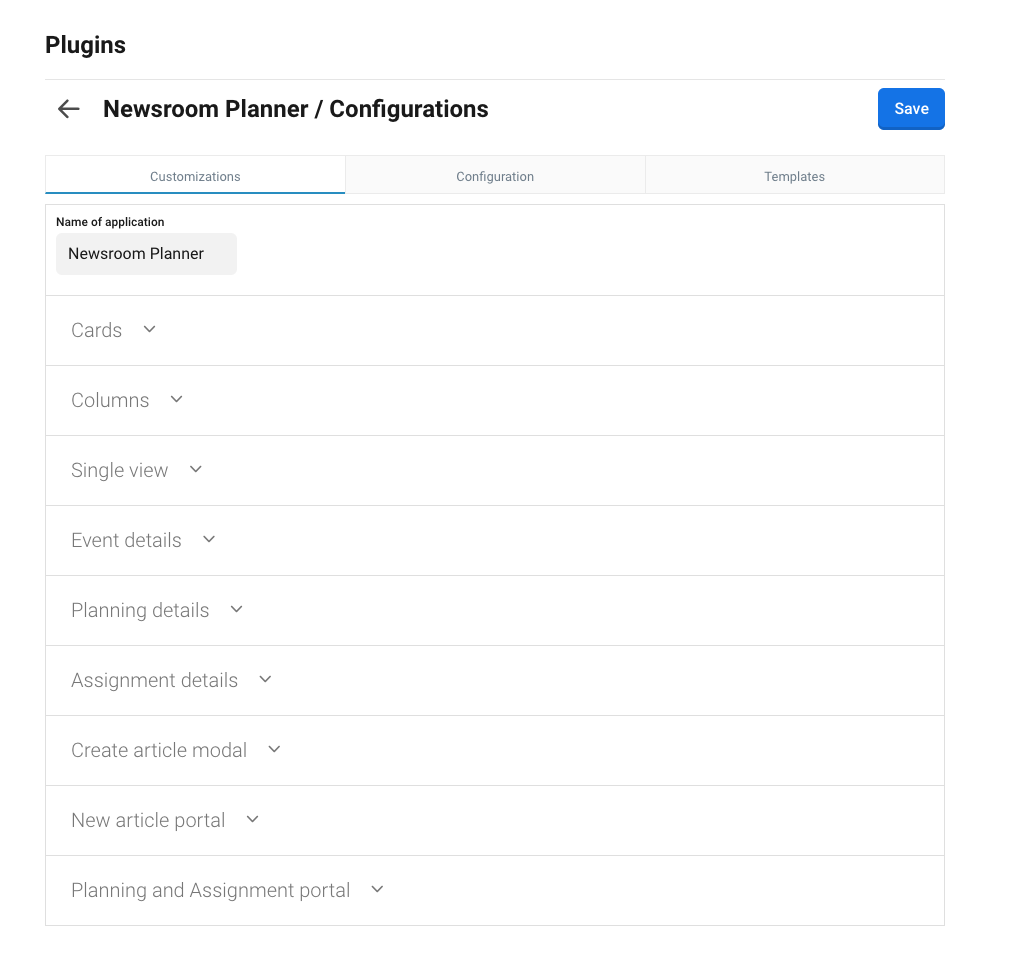1015x954 pixels.
Task: Open the Templates tab
Action: tap(794, 176)
